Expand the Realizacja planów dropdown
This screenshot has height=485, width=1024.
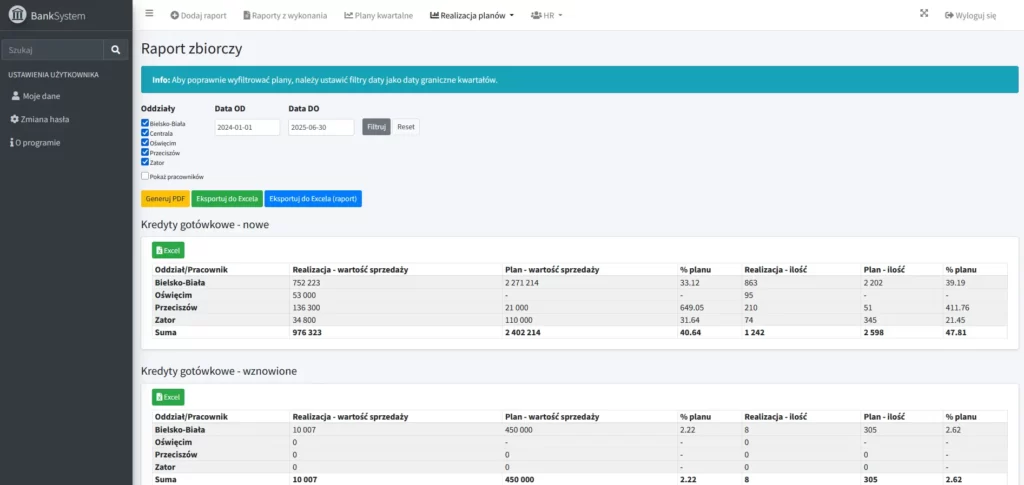tap(472, 15)
